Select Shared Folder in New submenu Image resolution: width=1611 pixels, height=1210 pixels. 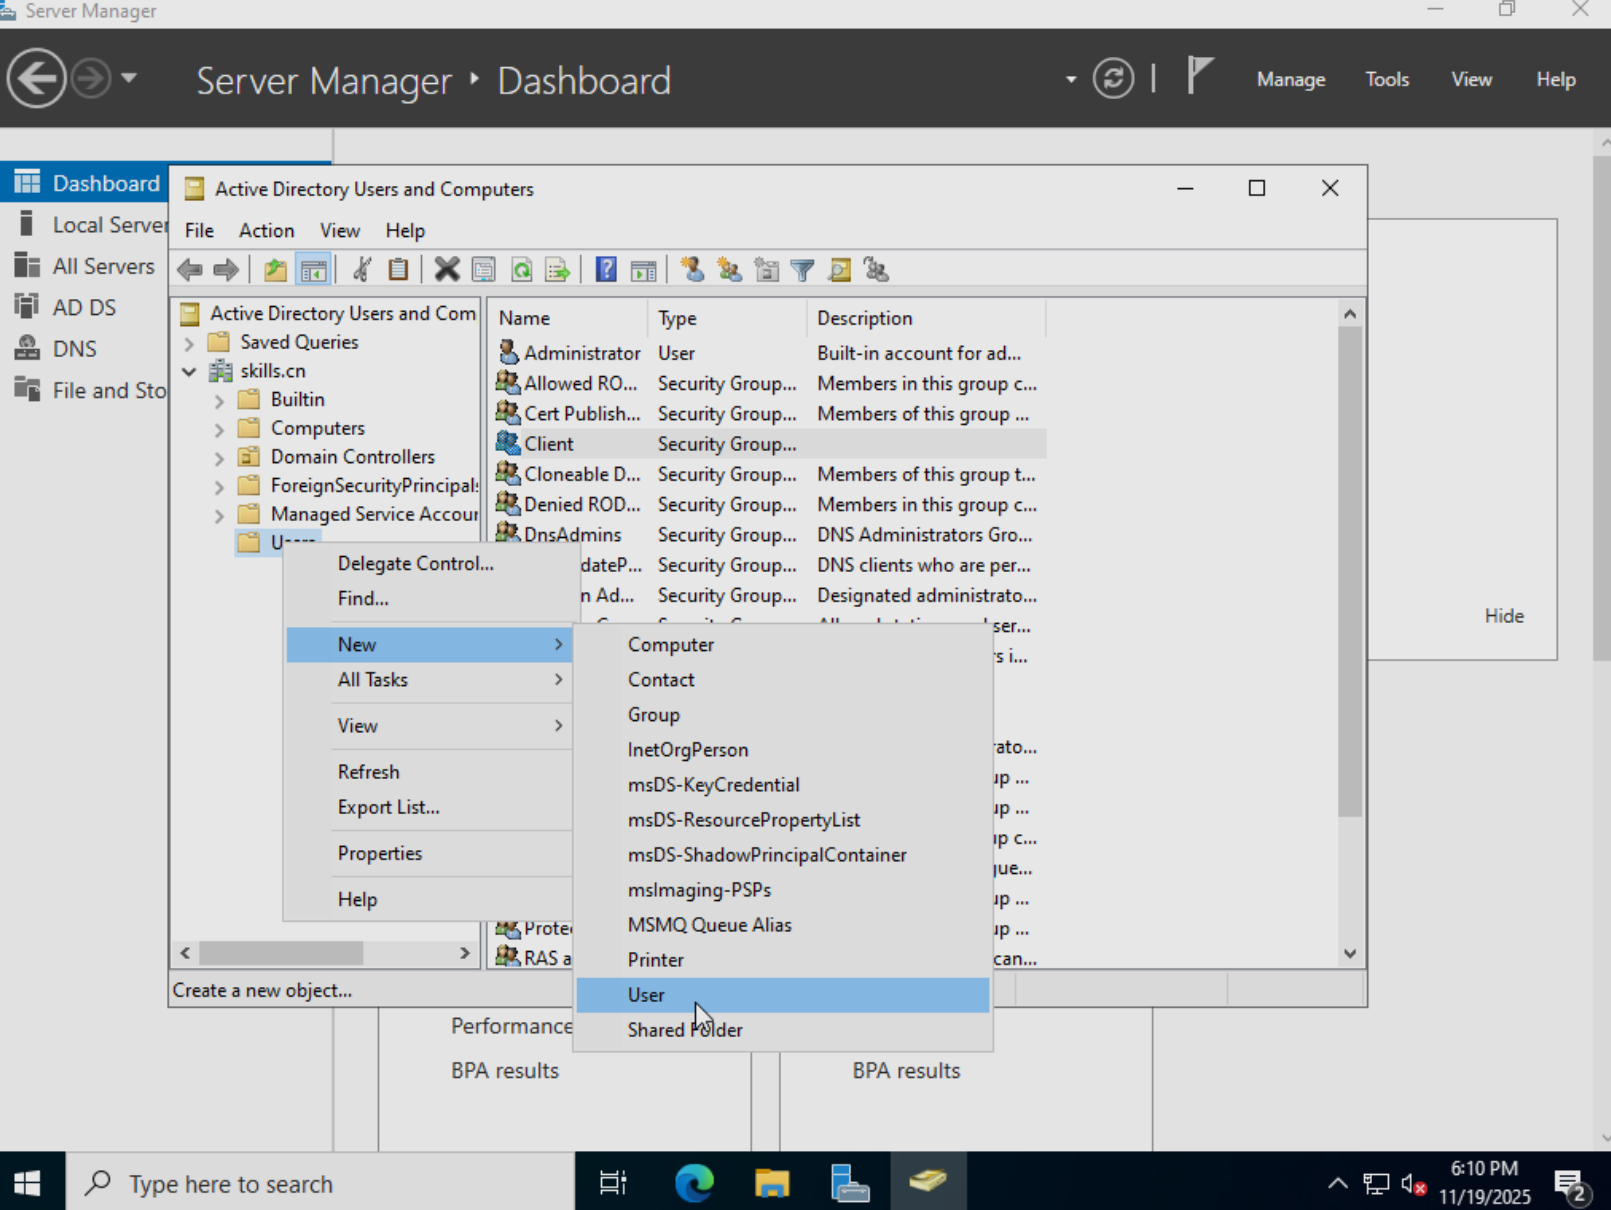[x=783, y=1030]
